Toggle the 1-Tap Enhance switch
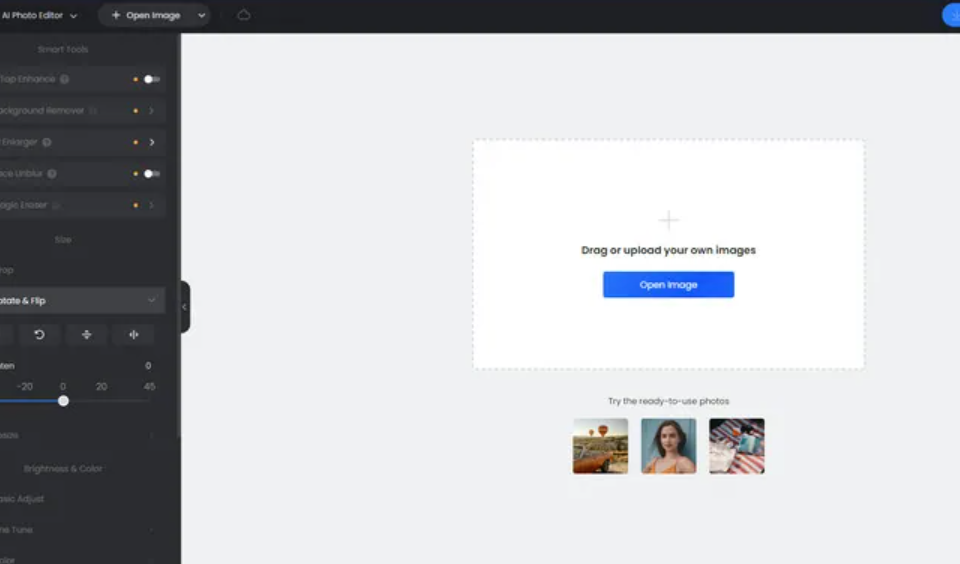This screenshot has width=960, height=564. [151, 79]
